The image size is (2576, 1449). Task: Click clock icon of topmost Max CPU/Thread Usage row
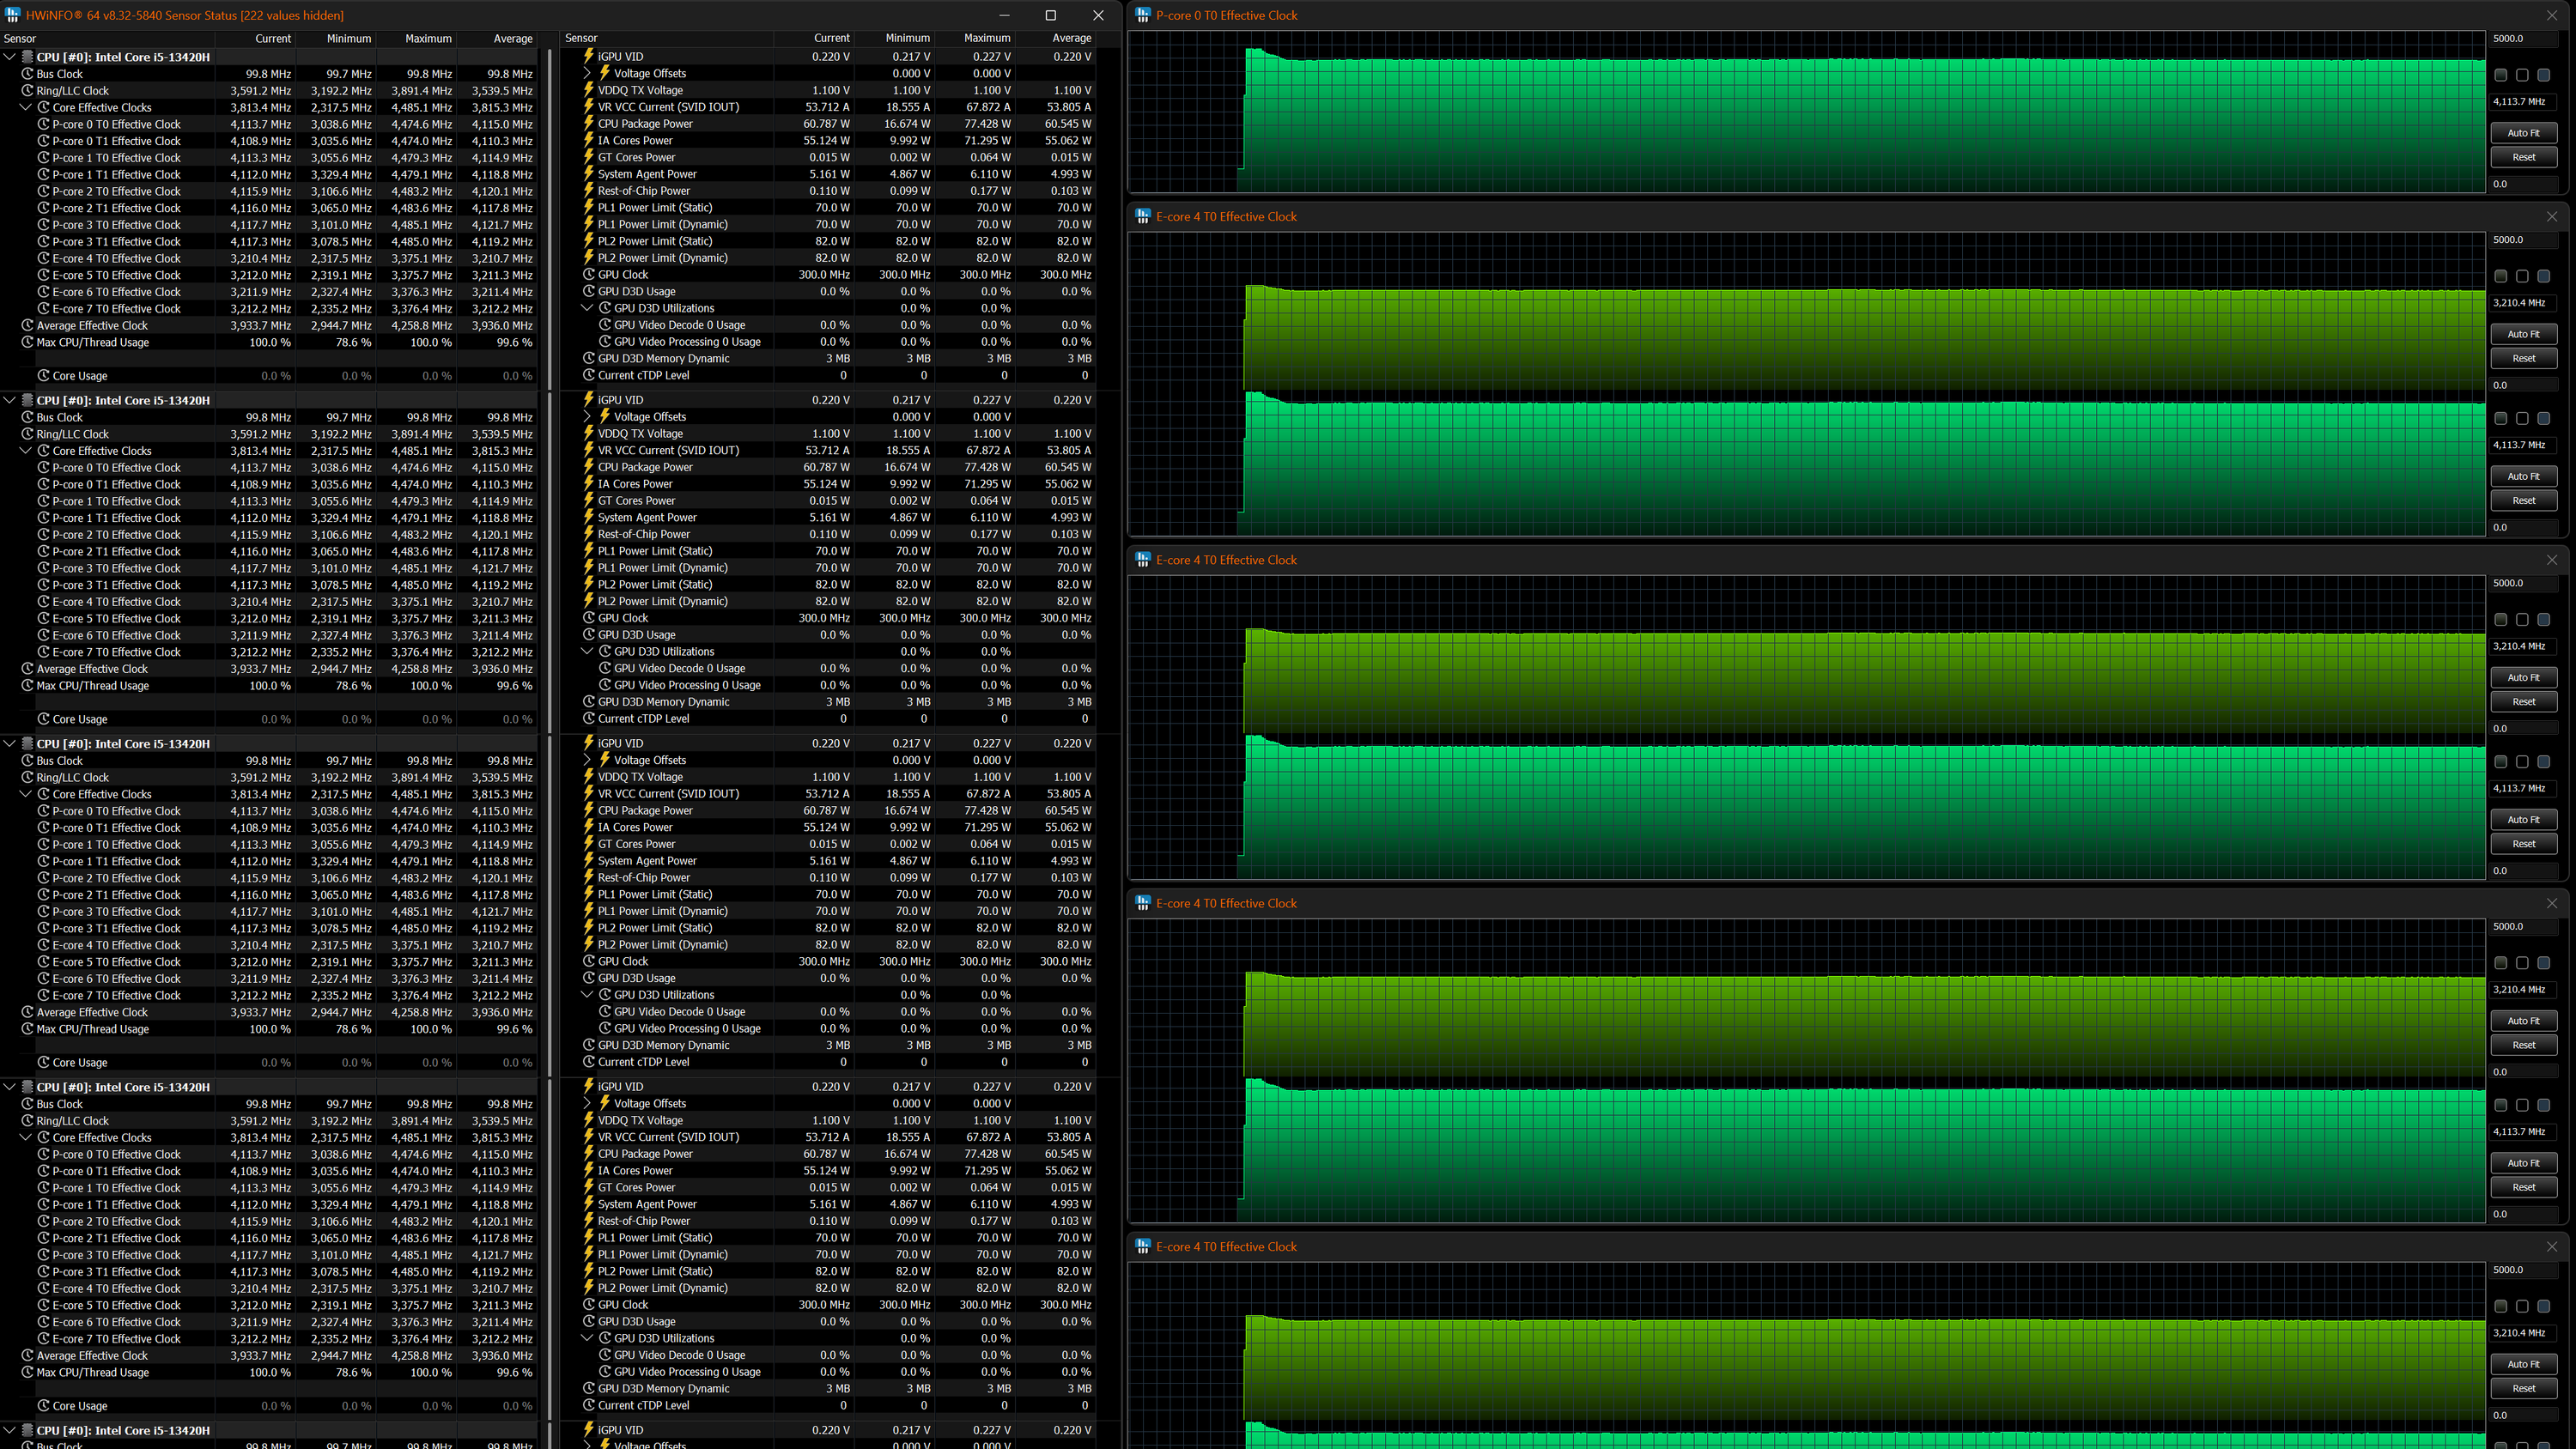coord(28,342)
